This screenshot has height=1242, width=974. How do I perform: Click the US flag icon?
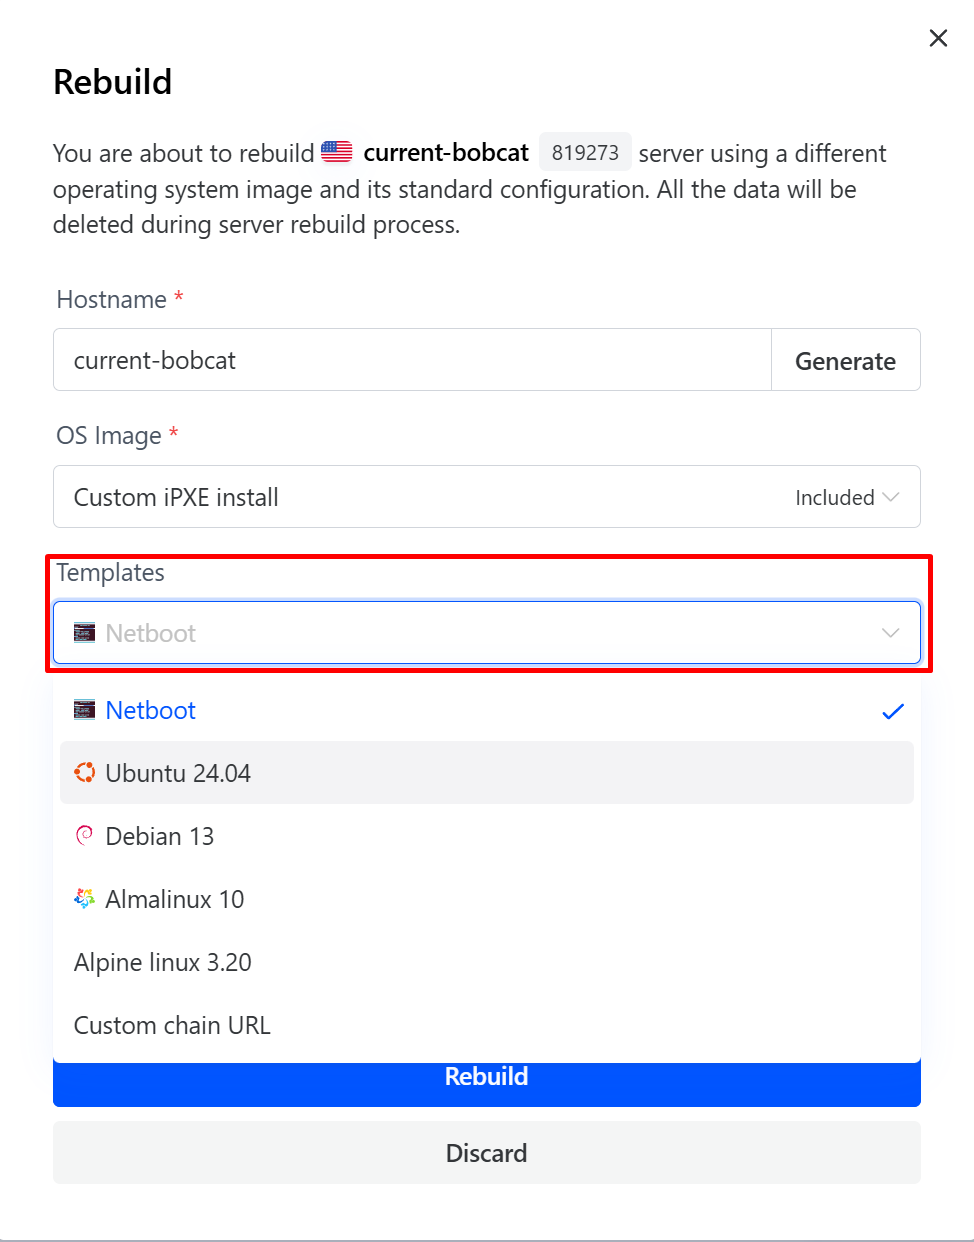pyautogui.click(x=337, y=152)
